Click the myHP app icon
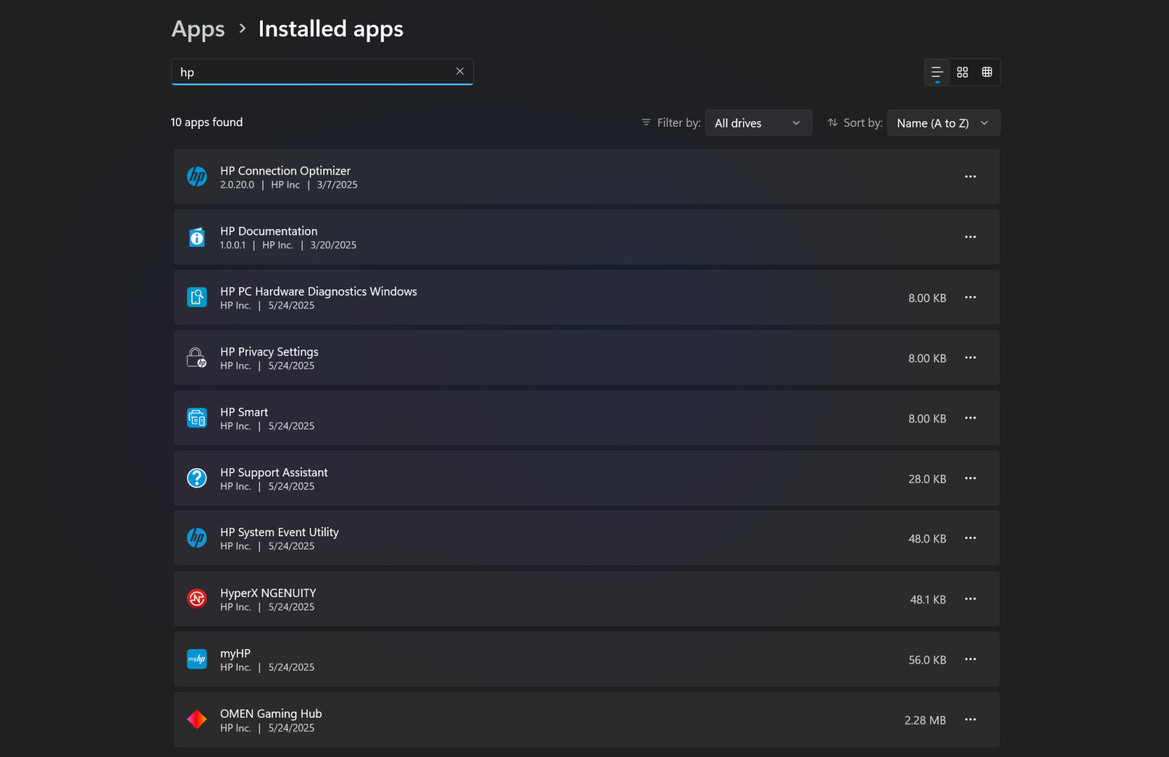 tap(197, 659)
